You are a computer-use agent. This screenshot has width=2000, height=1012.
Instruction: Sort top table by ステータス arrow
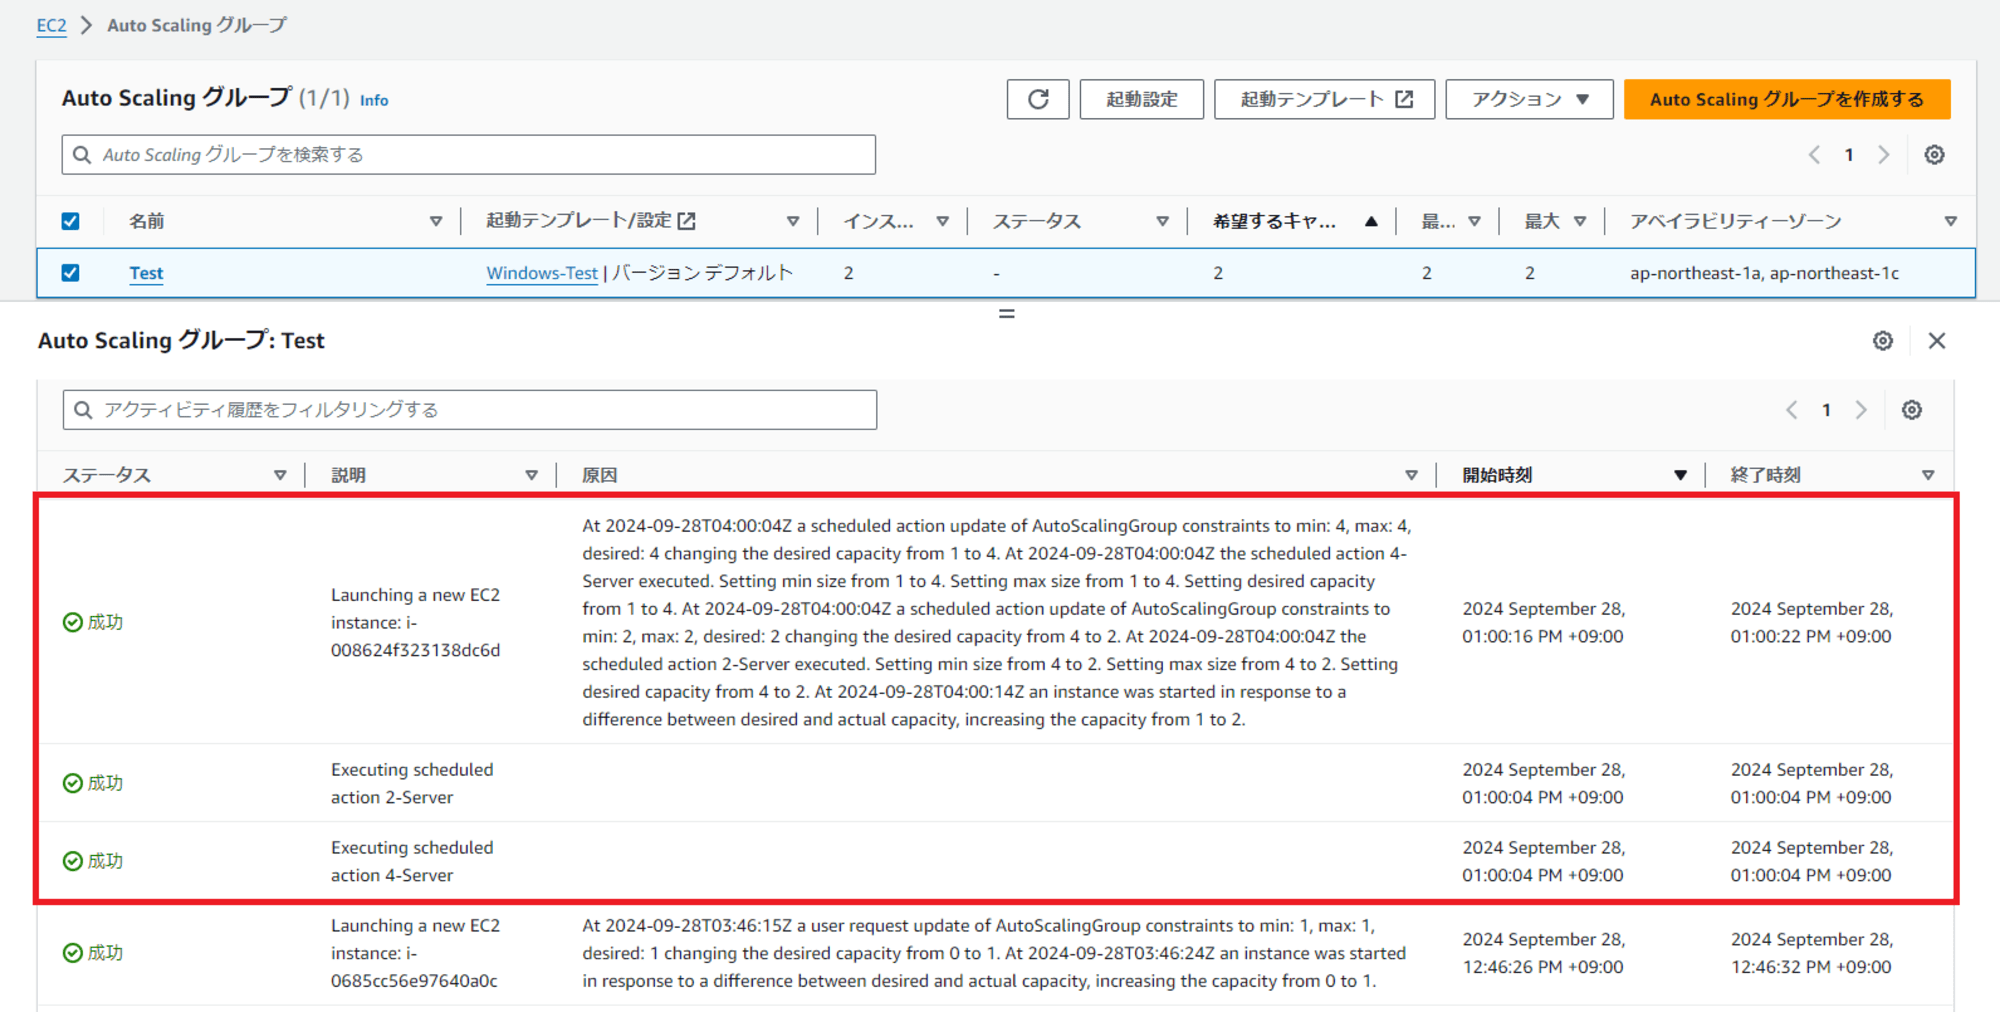(1162, 221)
